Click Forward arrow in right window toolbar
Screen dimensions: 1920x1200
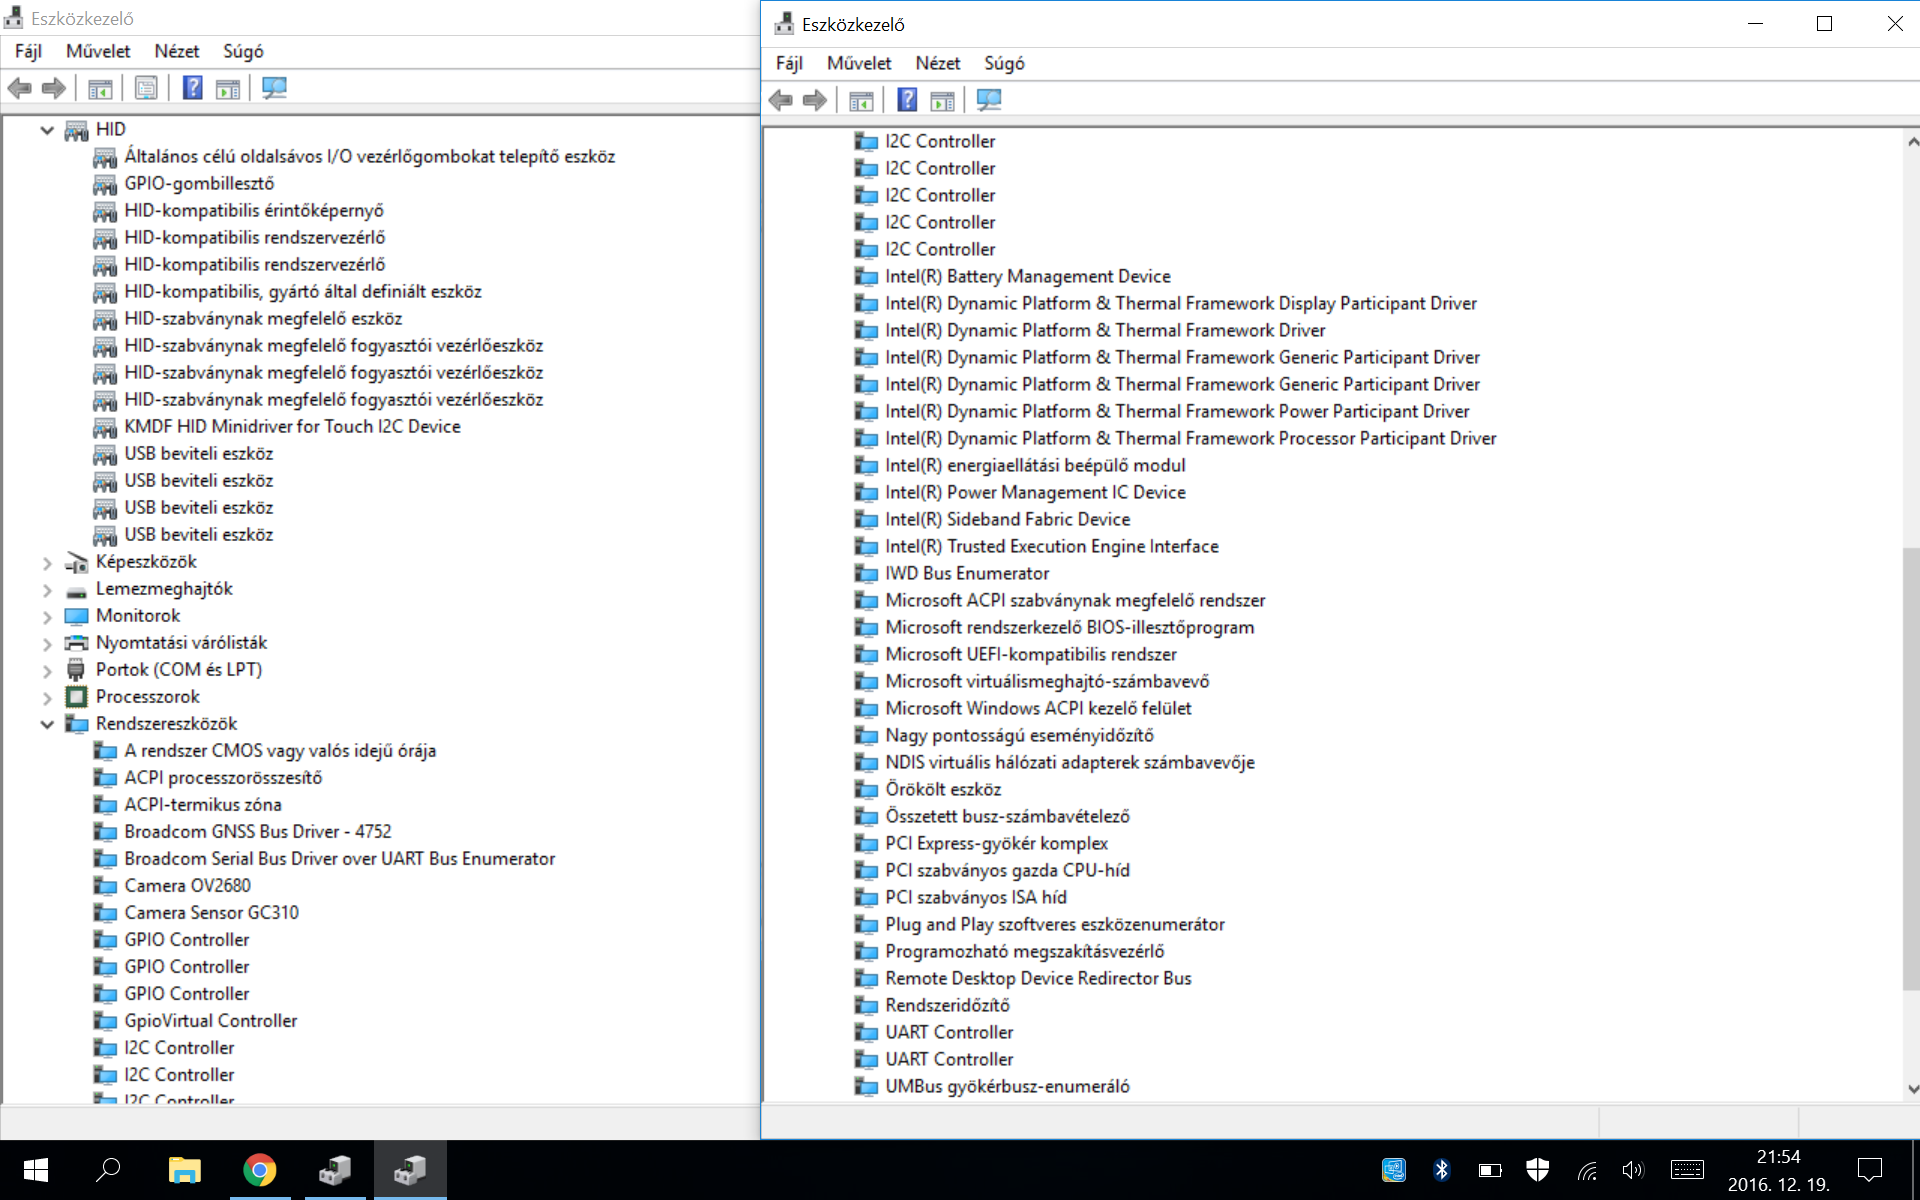(x=815, y=100)
